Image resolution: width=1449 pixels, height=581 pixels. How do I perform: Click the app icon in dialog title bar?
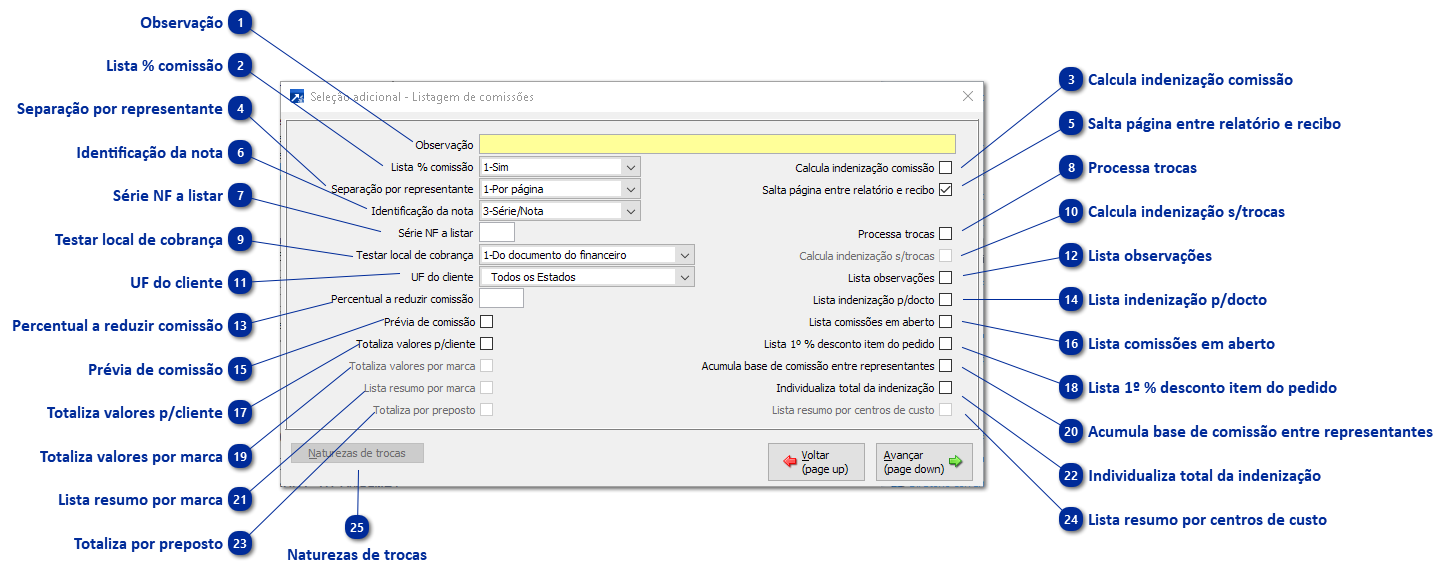click(x=296, y=97)
